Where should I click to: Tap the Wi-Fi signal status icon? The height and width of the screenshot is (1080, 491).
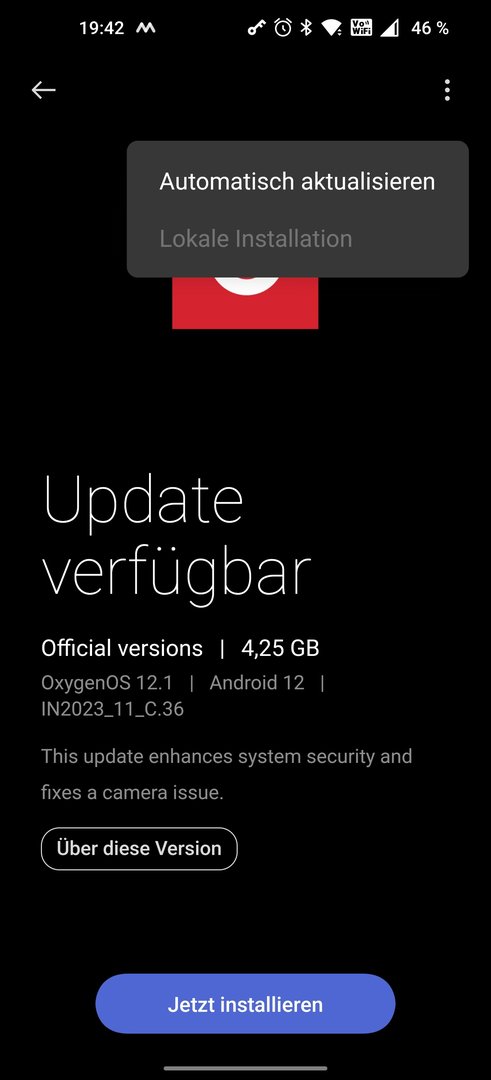(x=333, y=28)
